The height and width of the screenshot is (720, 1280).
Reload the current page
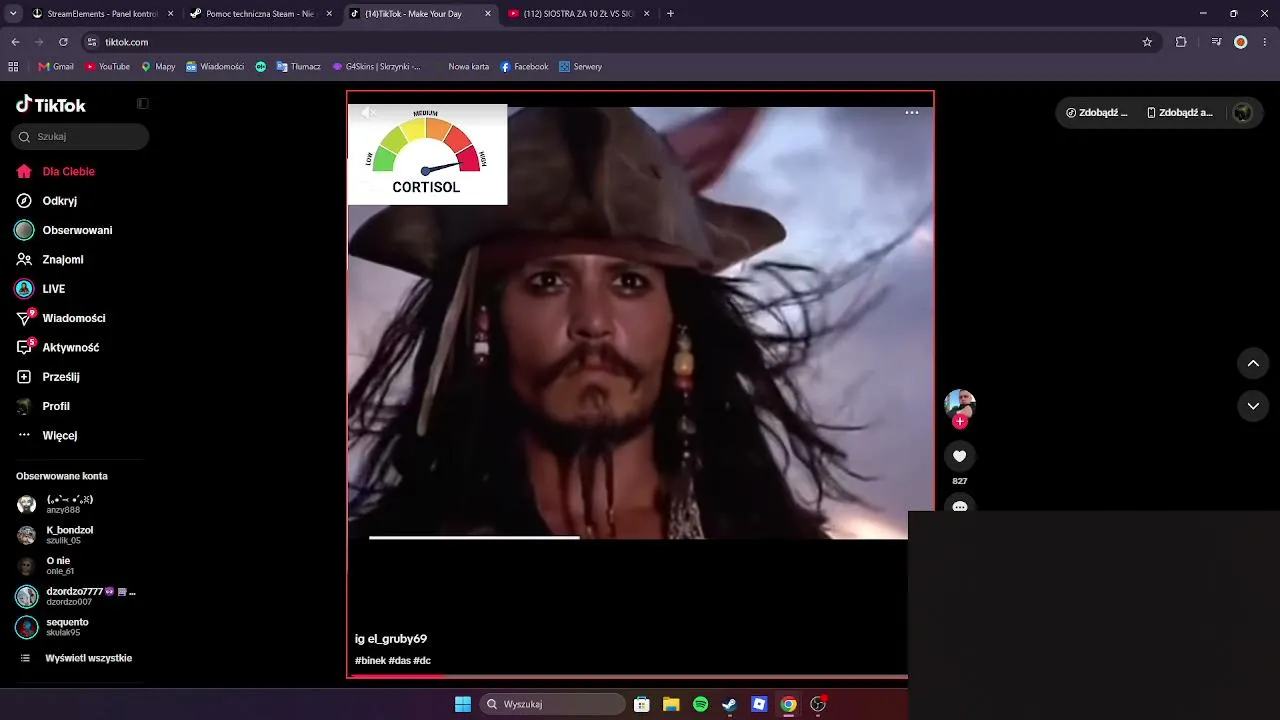(63, 42)
